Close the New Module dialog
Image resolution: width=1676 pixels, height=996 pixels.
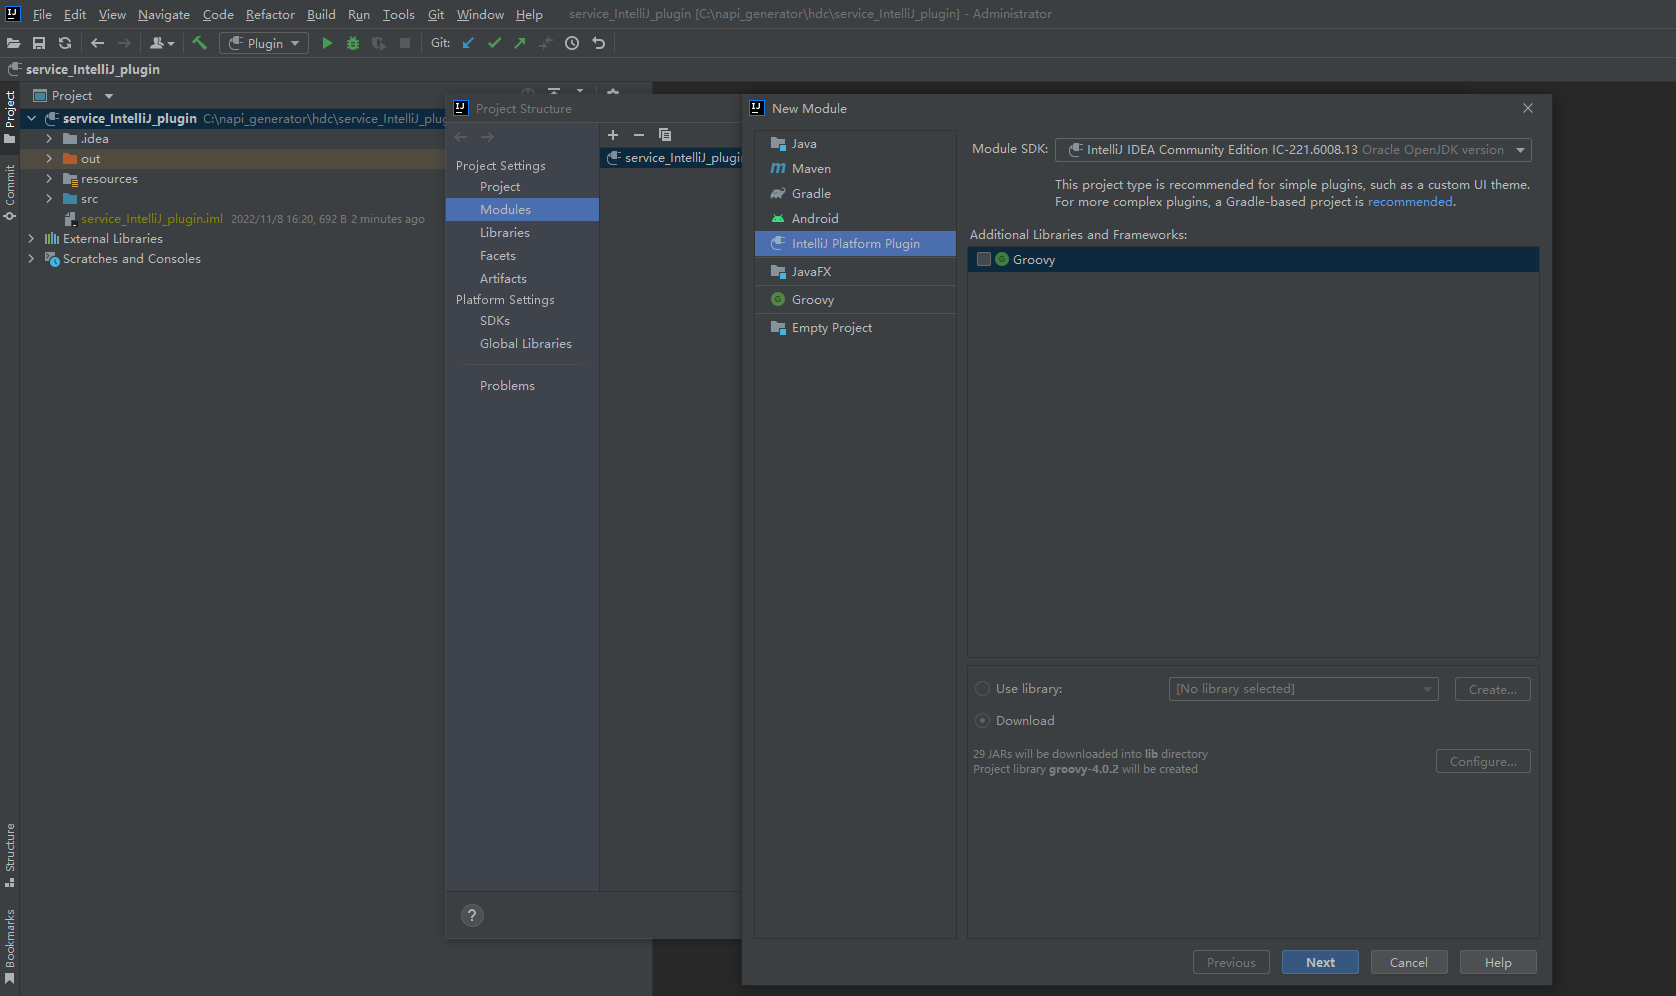tap(1527, 108)
